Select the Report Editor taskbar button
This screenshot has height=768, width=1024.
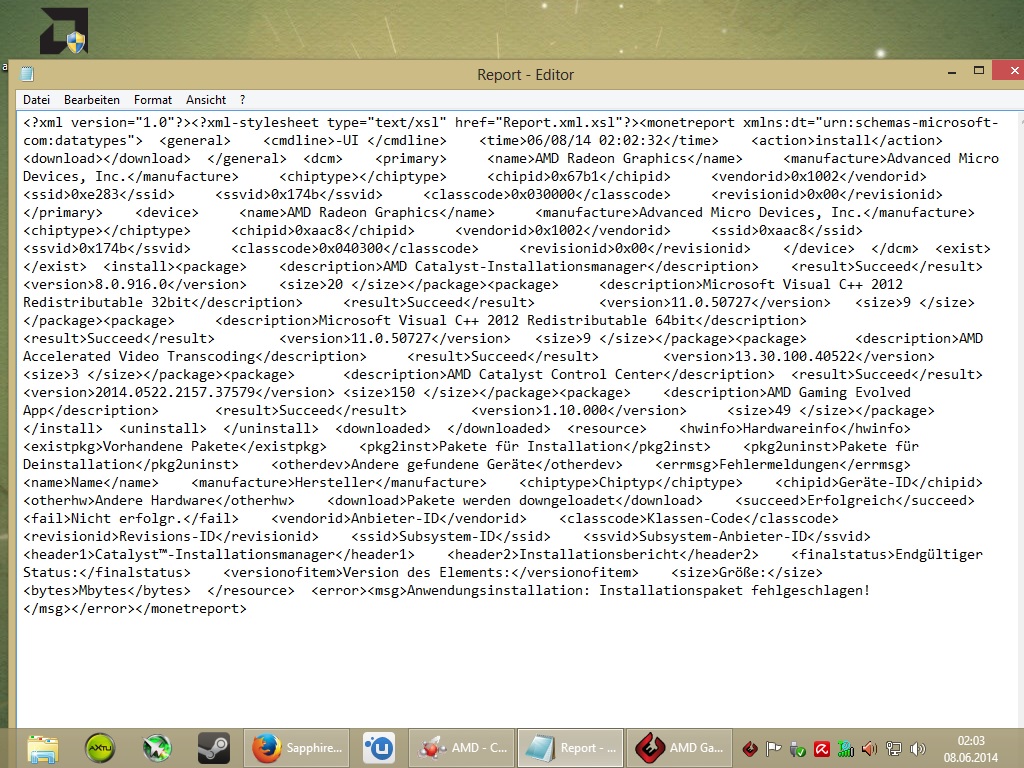(x=570, y=748)
